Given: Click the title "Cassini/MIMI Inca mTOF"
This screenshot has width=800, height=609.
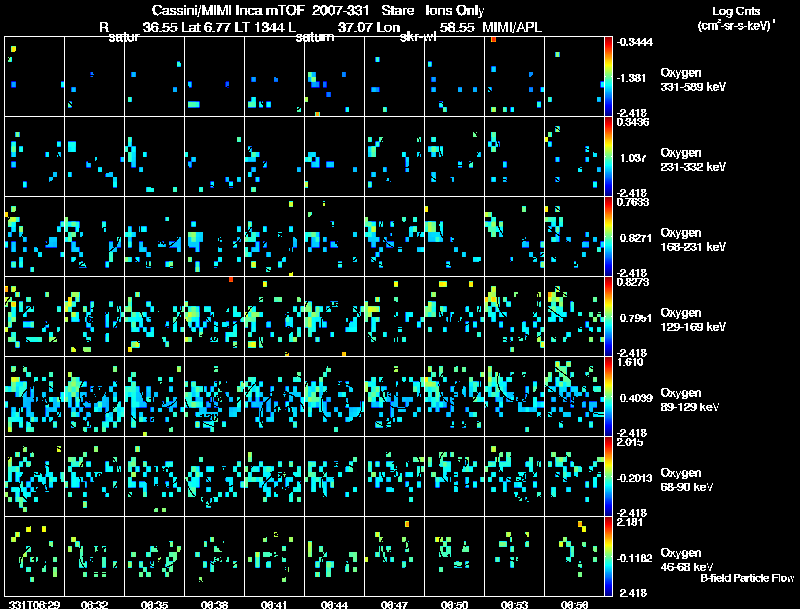Looking at the screenshot, I should tap(228, 10).
